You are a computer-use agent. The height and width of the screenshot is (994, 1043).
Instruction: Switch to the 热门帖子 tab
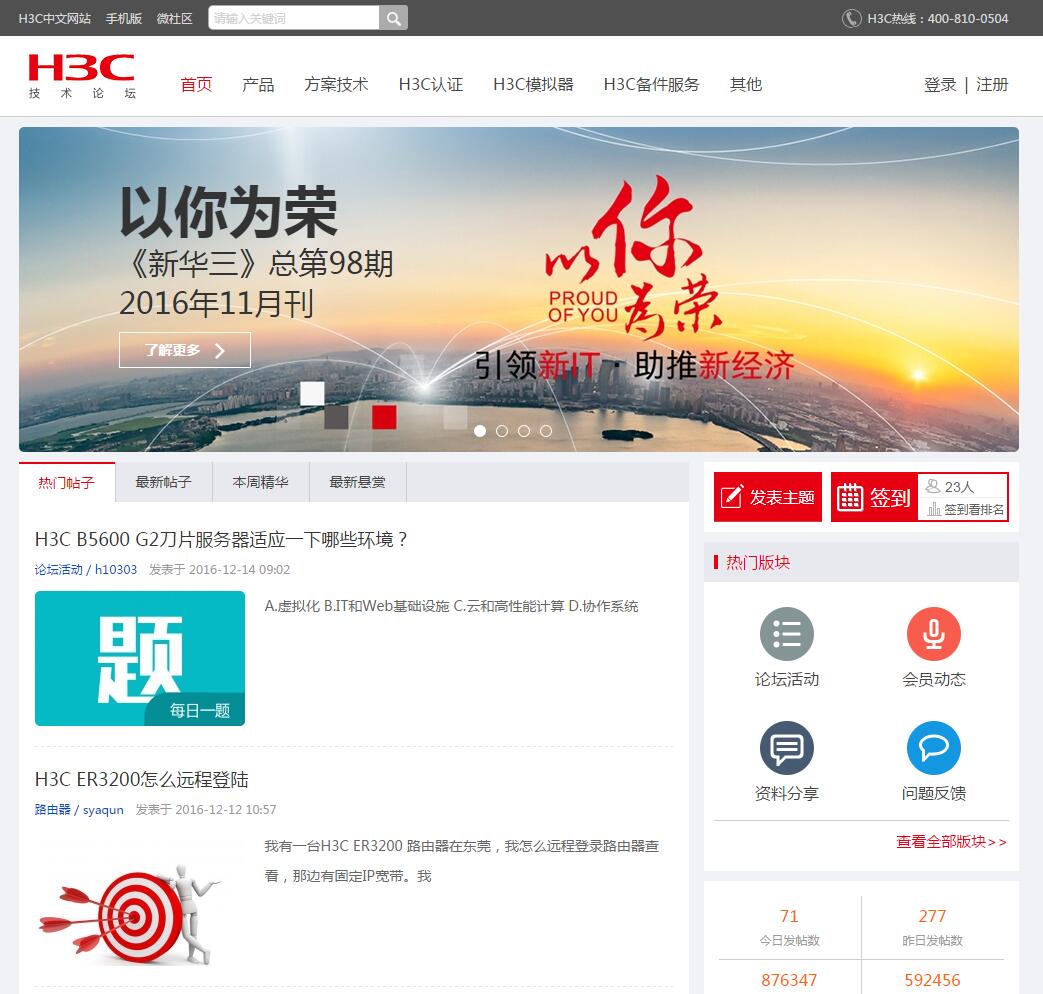(67, 482)
